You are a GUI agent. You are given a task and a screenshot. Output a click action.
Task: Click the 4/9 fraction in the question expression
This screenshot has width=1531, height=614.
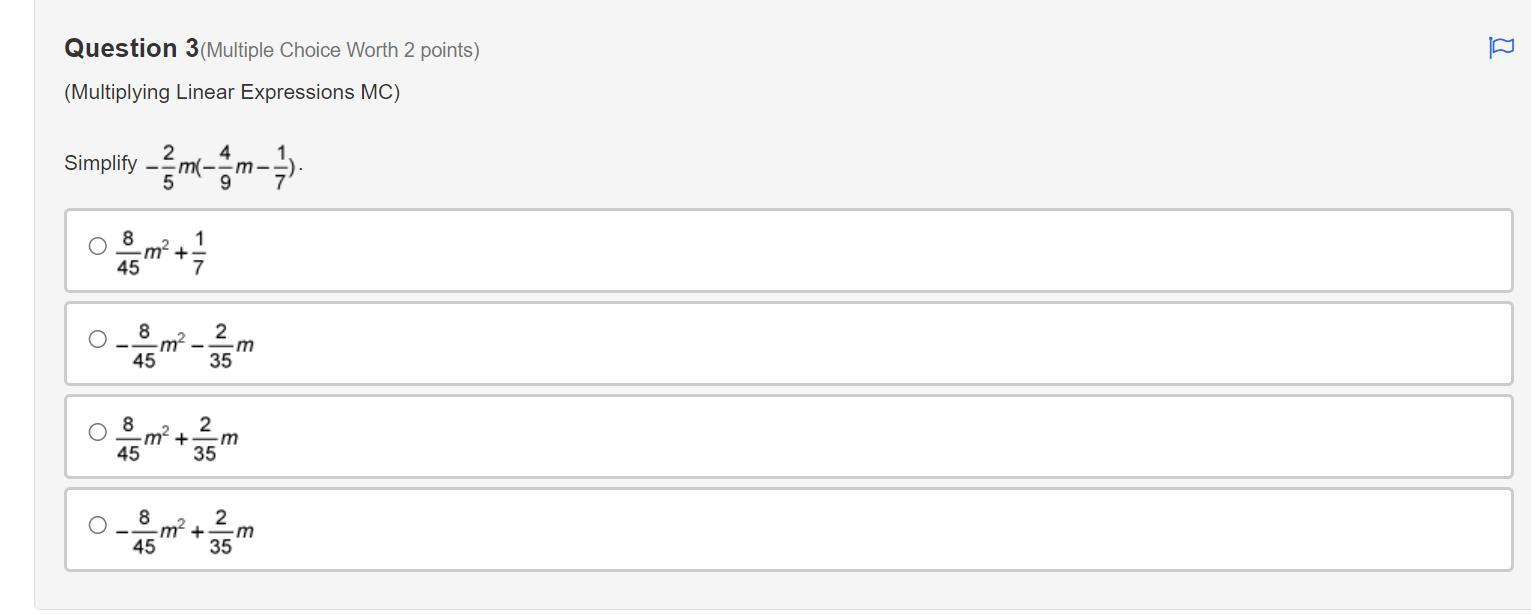(x=225, y=167)
